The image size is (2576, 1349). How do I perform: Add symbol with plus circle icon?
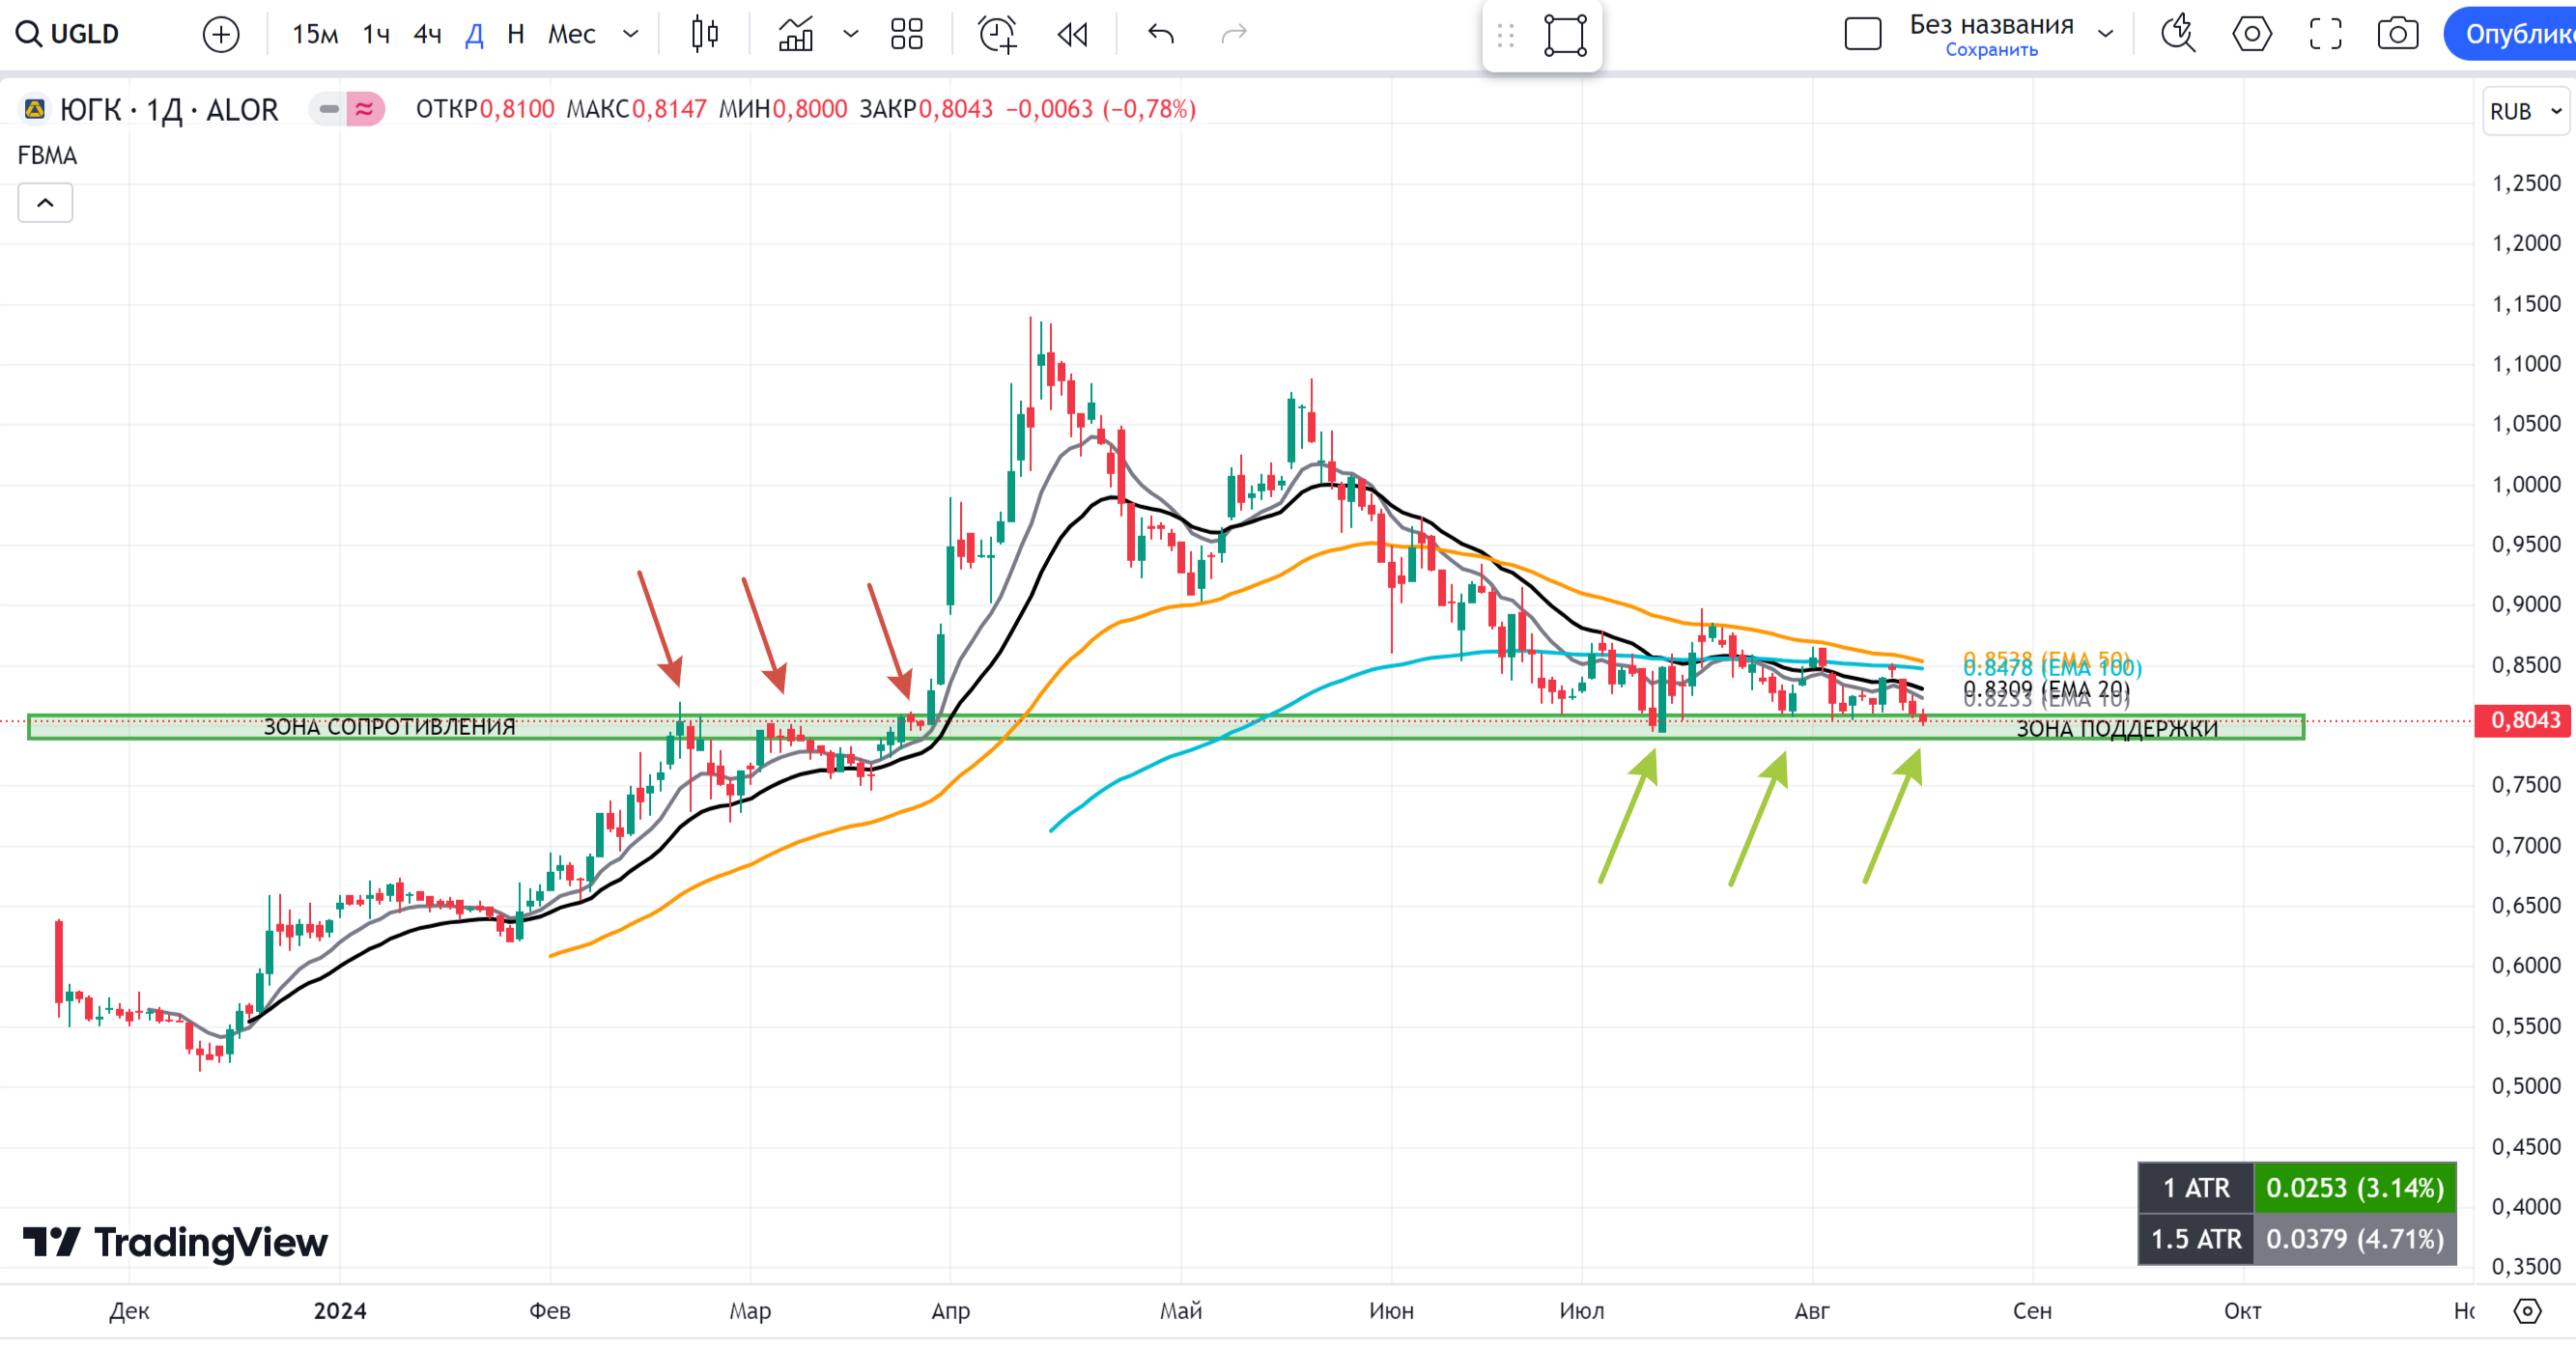point(220,34)
